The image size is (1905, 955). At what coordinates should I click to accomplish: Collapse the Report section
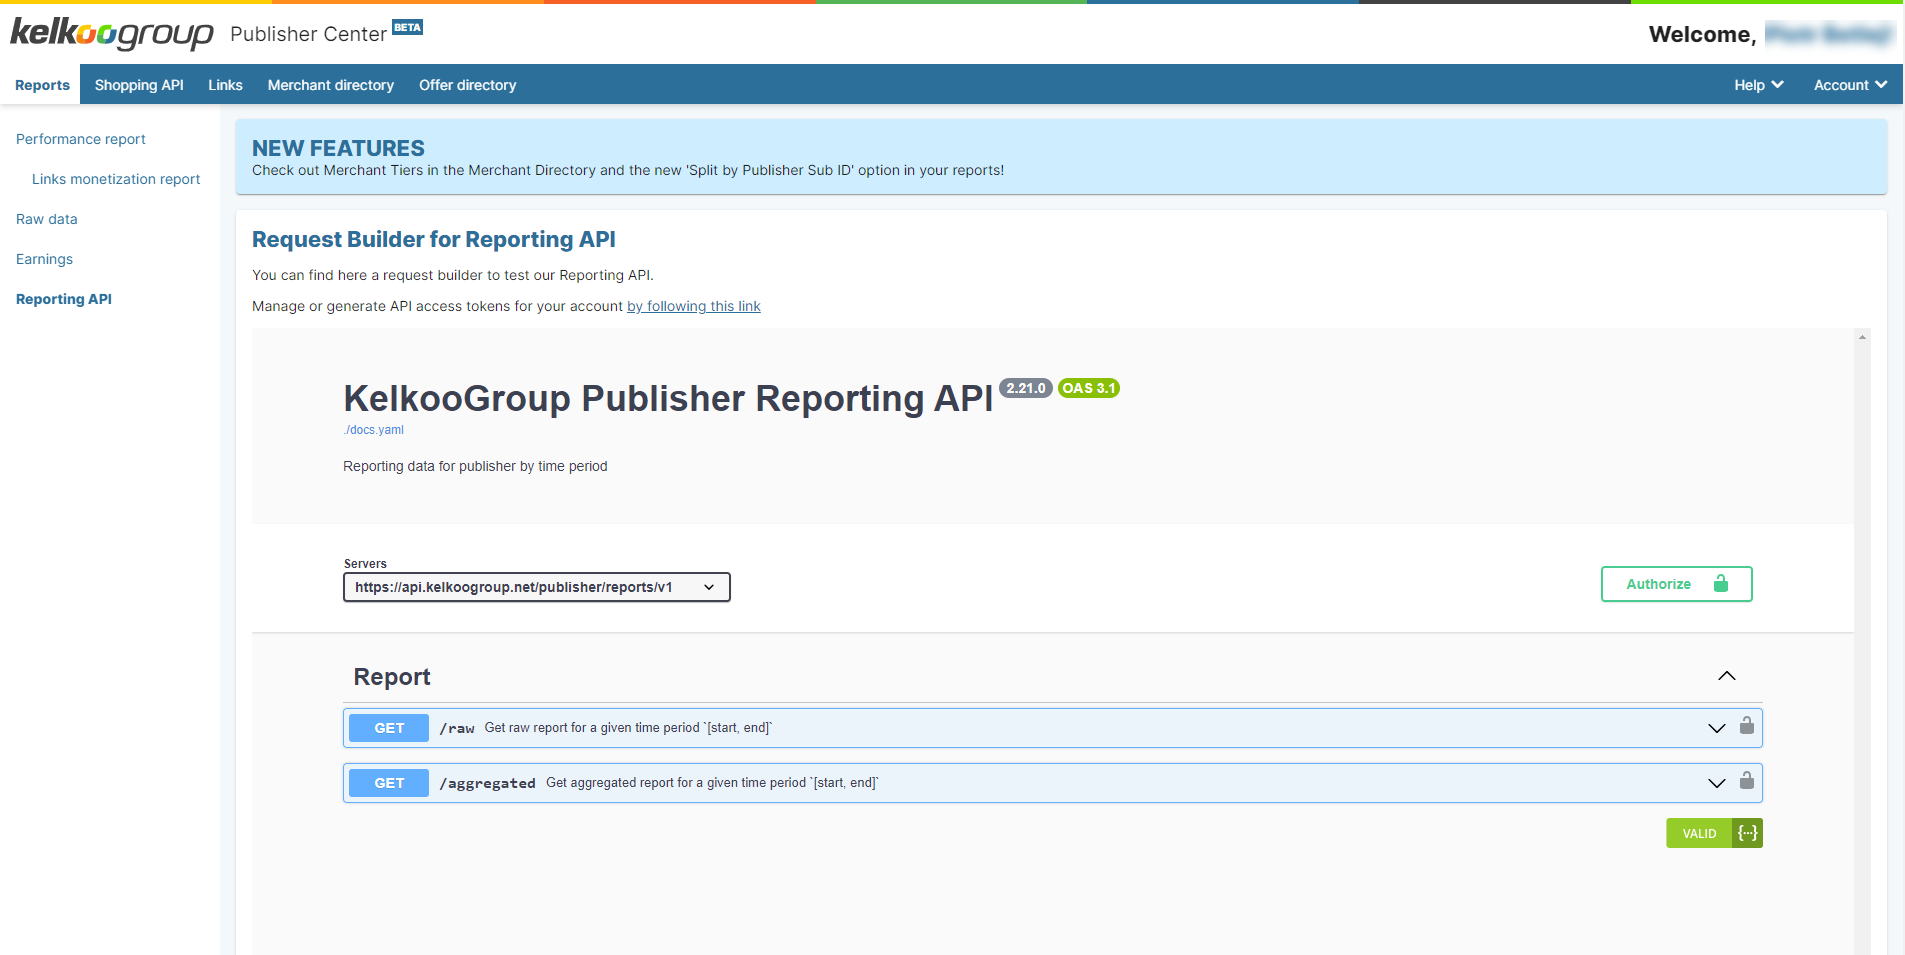[x=1726, y=676]
